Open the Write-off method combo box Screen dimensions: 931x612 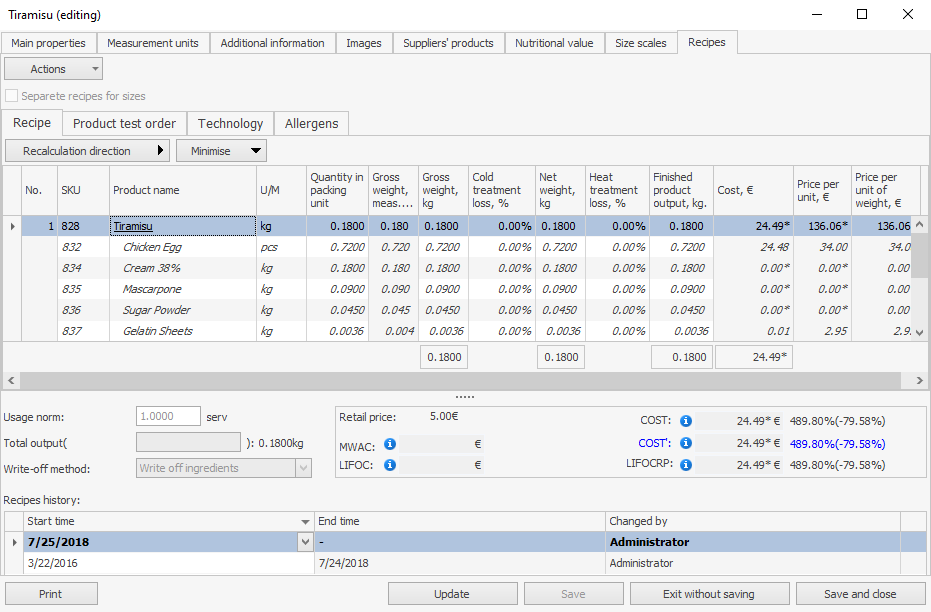coord(224,468)
